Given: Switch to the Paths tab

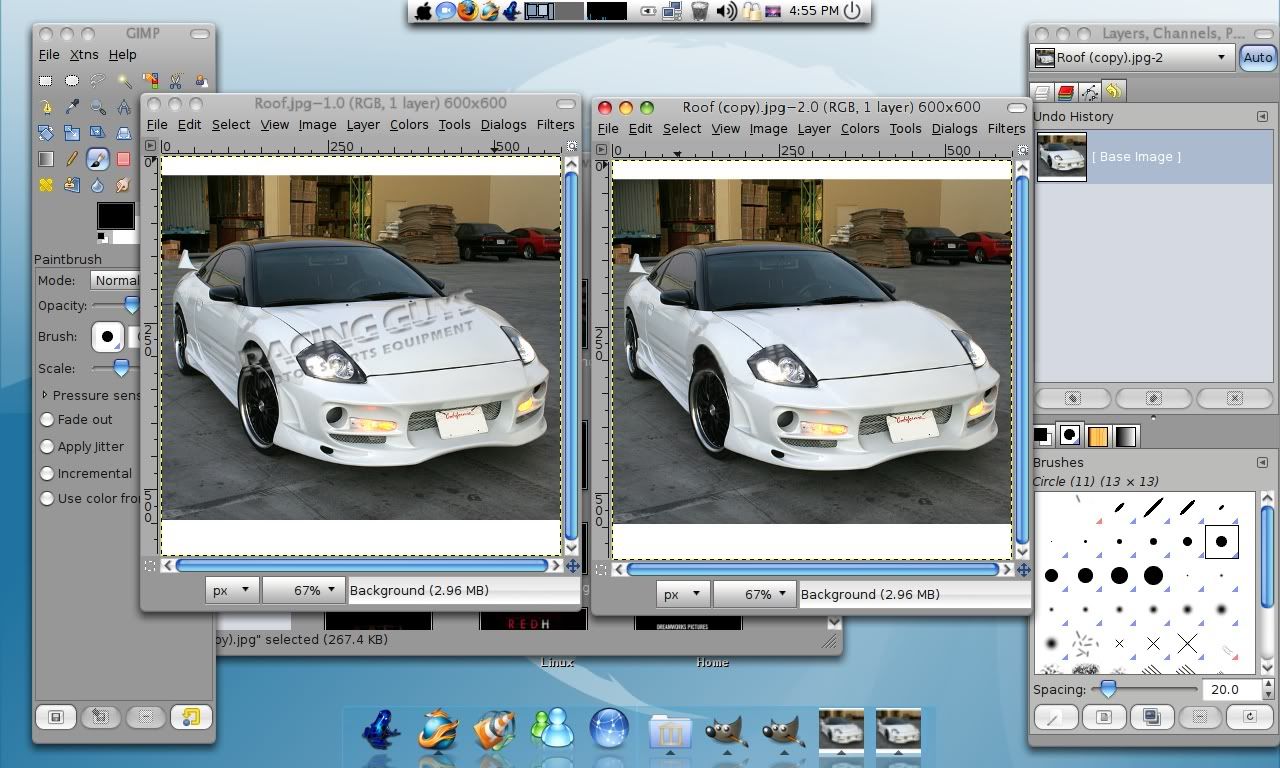Looking at the screenshot, I should point(1090,92).
